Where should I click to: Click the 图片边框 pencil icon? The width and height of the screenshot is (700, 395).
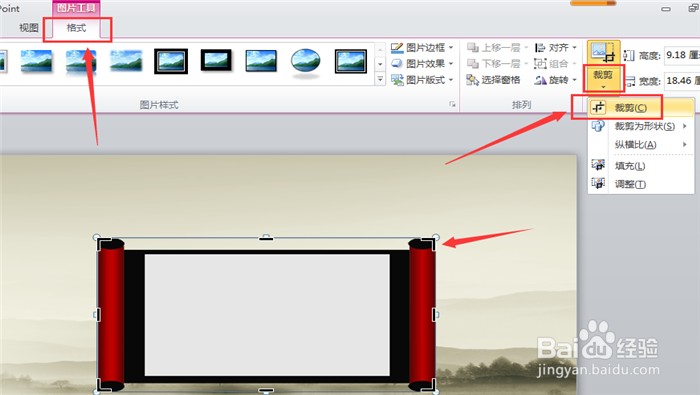[x=397, y=47]
